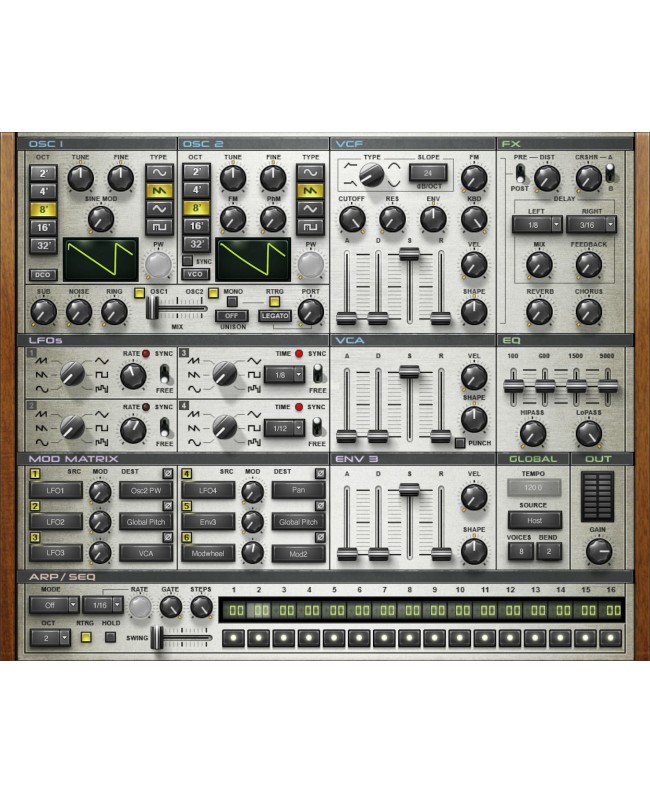Click the OSC 1 SINE MOD knob

click(x=101, y=219)
